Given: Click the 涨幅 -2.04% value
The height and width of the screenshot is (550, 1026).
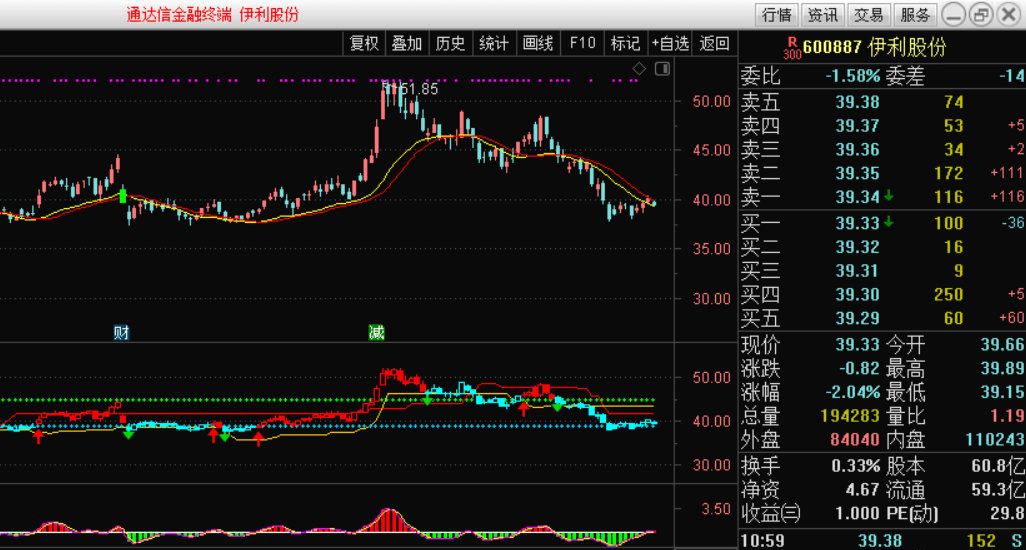Looking at the screenshot, I should (853, 392).
